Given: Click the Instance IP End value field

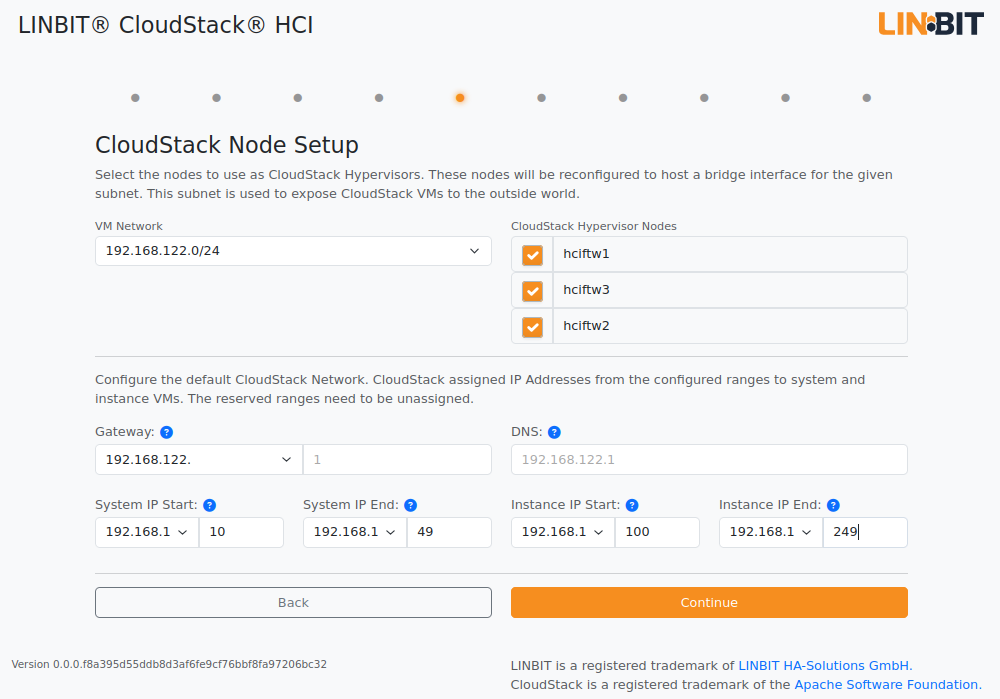Looking at the screenshot, I should pos(865,533).
